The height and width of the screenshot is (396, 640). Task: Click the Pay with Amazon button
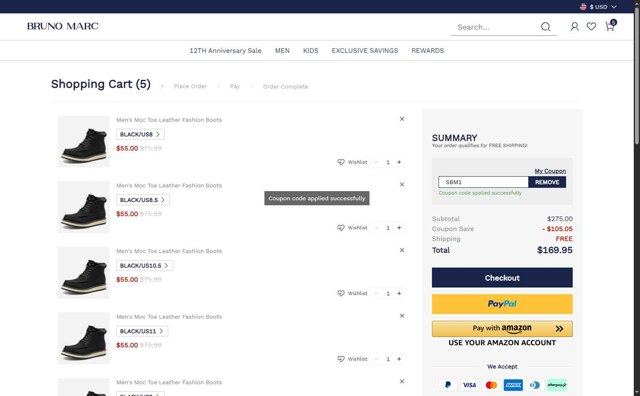pos(502,328)
